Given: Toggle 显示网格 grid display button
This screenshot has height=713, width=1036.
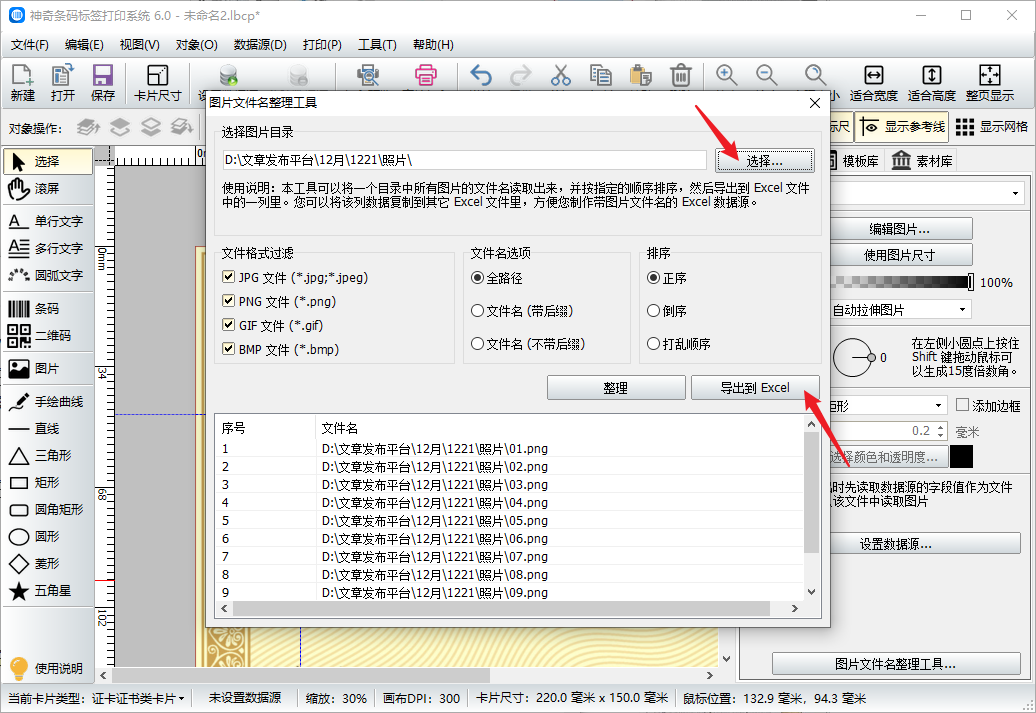Looking at the screenshot, I should click(x=992, y=127).
